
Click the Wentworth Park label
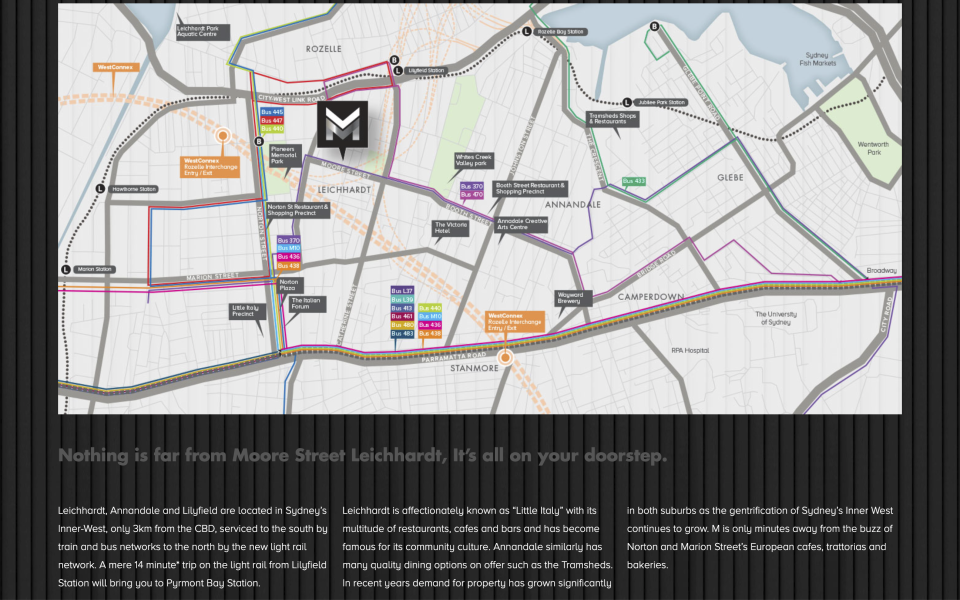874,149
